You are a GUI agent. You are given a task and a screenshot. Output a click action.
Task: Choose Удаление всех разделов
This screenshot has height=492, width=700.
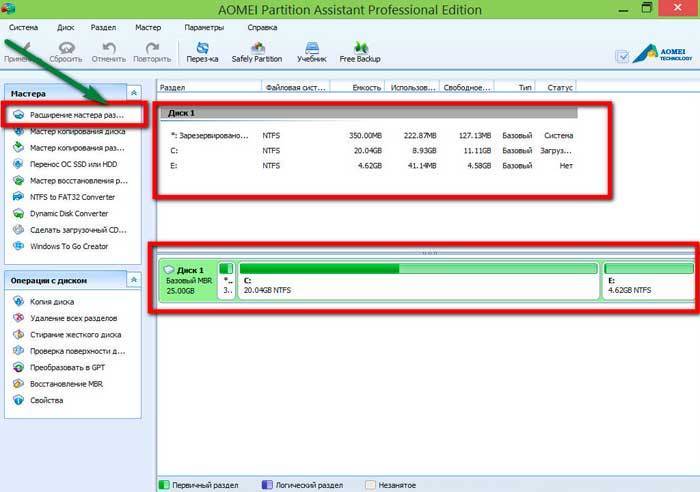(74, 318)
